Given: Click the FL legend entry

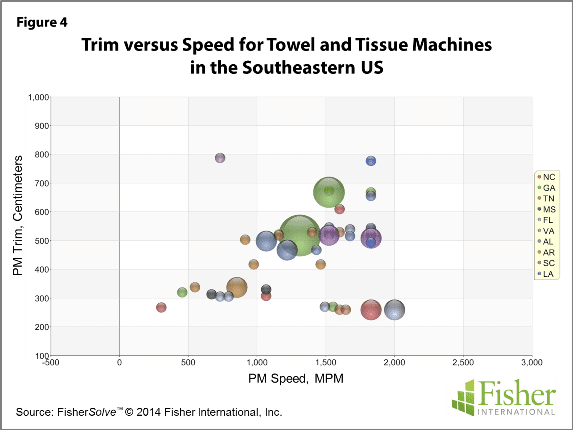Looking at the screenshot, I should pos(546,220).
